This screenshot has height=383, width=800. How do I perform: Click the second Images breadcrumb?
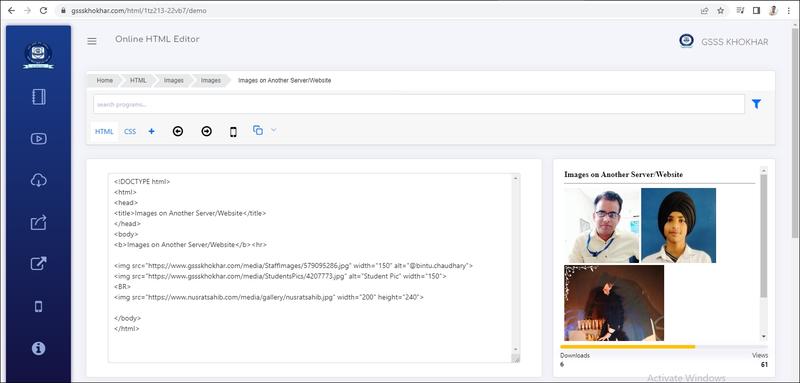(x=211, y=81)
